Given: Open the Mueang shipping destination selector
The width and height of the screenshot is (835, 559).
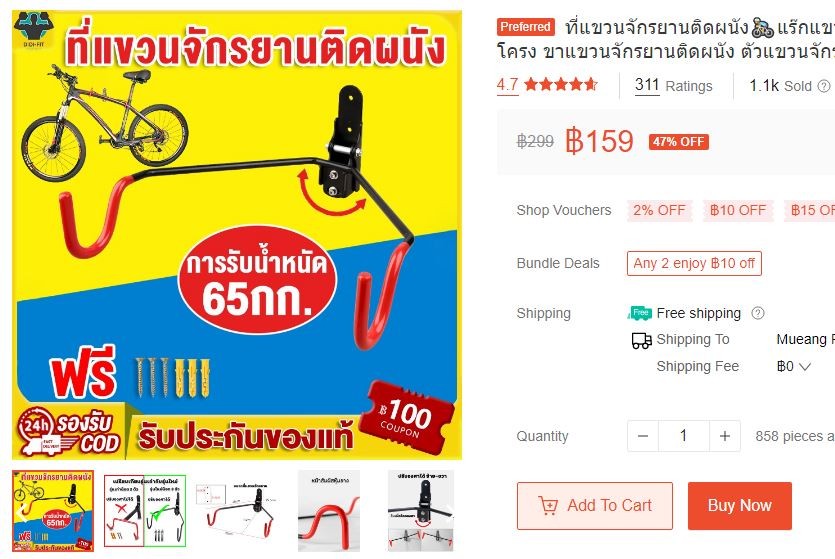Looking at the screenshot, I should [805, 339].
